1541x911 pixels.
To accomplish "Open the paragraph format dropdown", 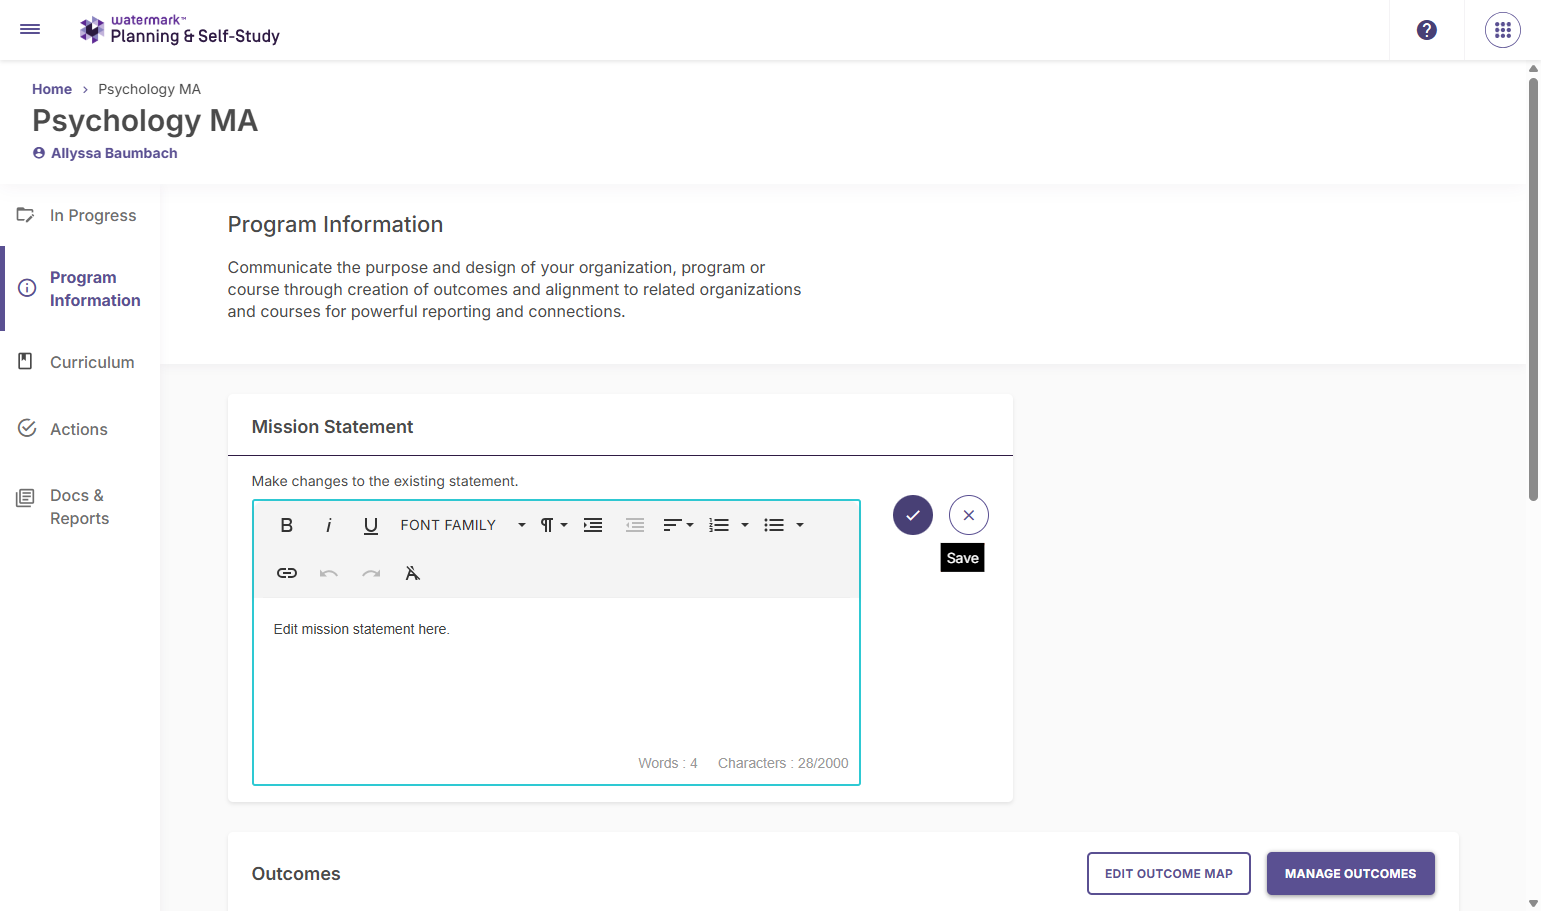I will (554, 525).
